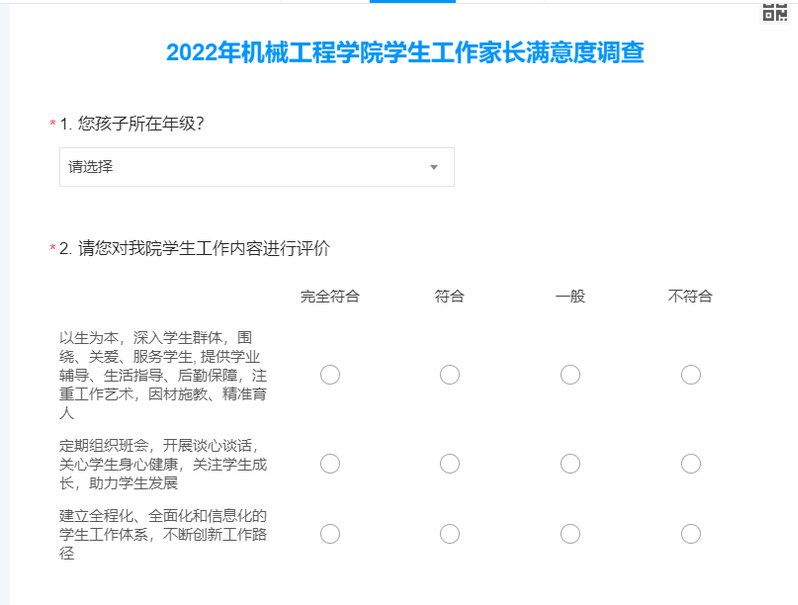Select 符合 for 以生为本 statement

point(450,375)
